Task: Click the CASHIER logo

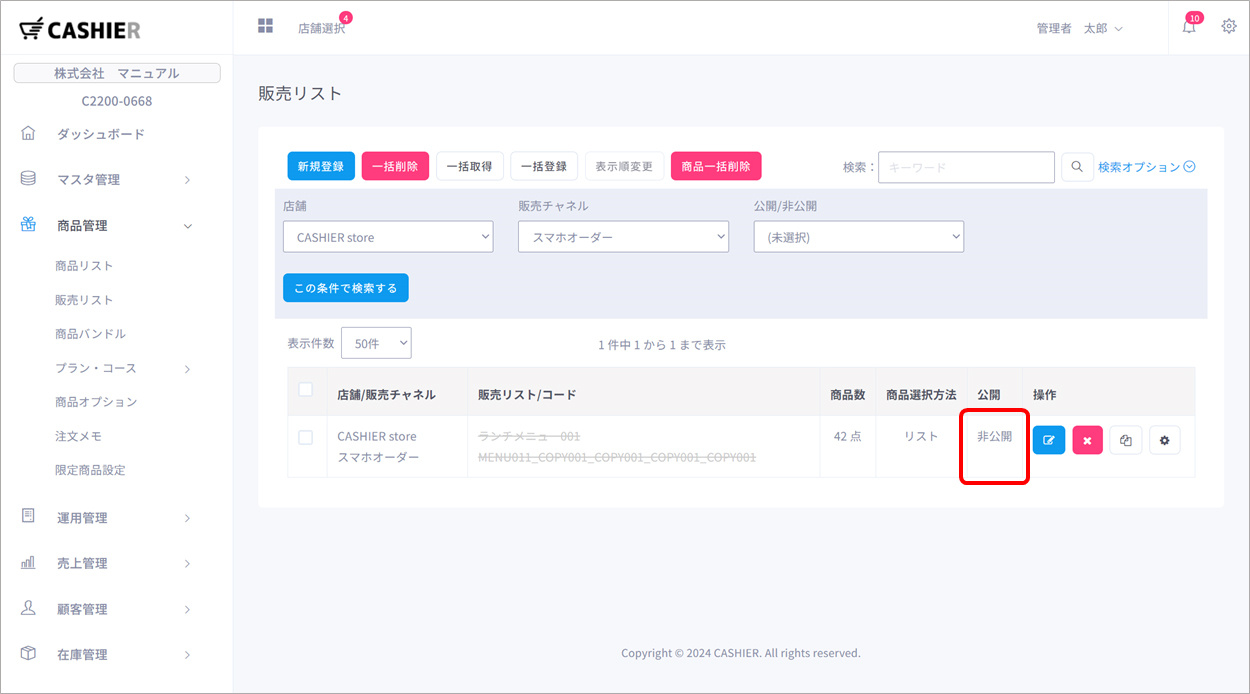Action: (x=80, y=29)
